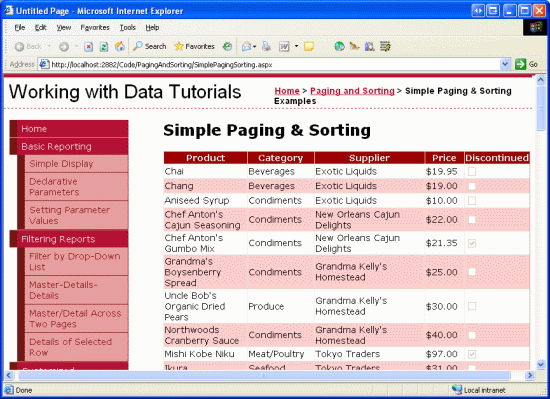Open the Search toolbar button

(x=150, y=46)
